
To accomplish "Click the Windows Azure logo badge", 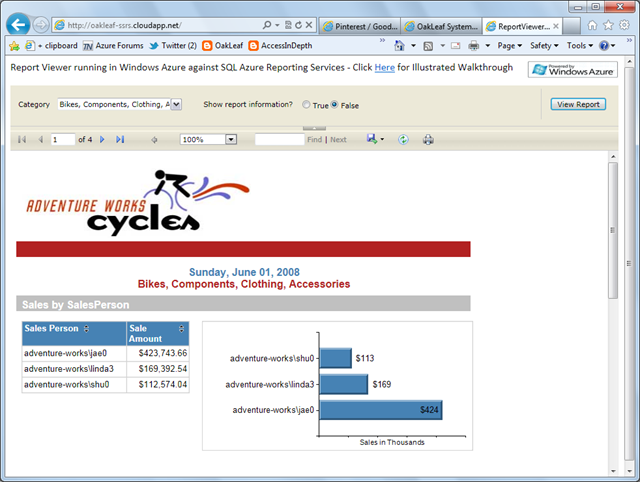I will point(573,70).
